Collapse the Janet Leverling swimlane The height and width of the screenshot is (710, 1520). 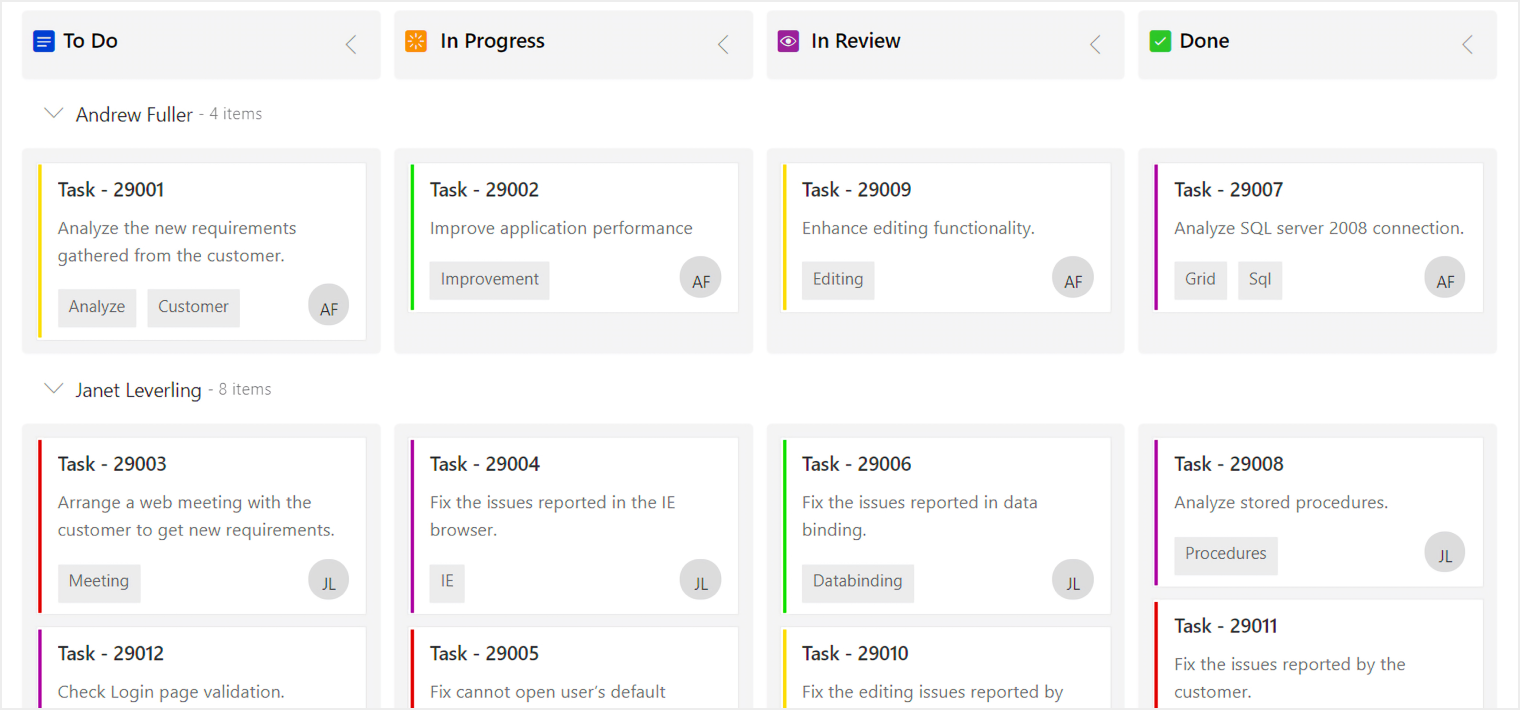tap(54, 389)
